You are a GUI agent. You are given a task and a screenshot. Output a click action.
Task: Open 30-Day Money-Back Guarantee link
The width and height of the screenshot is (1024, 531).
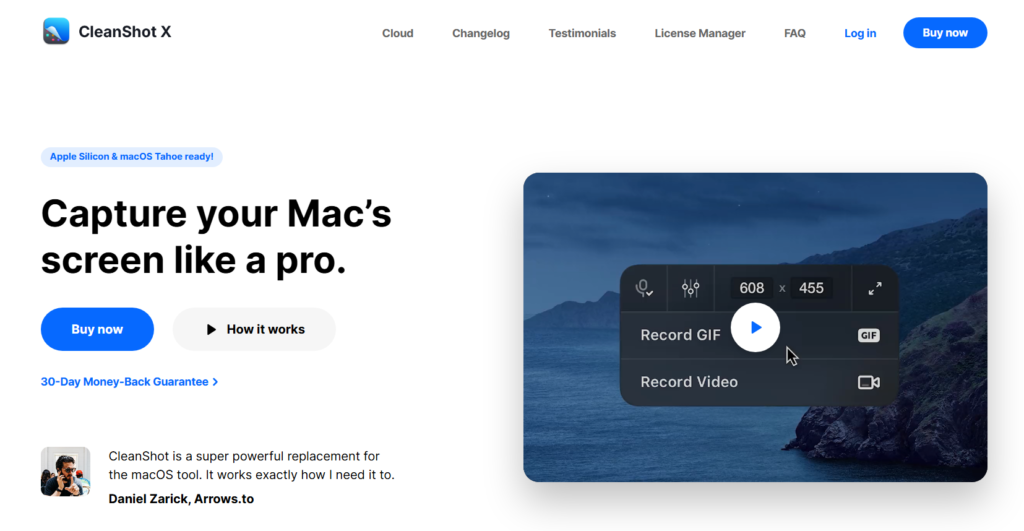pos(129,381)
